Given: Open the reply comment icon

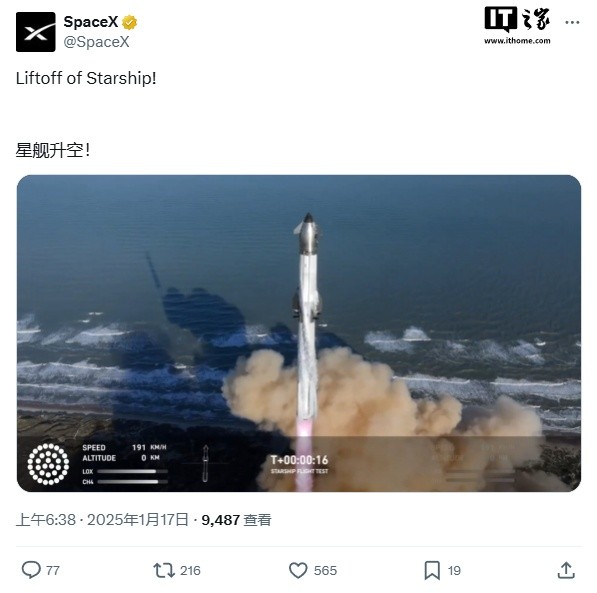Looking at the screenshot, I should coord(31,570).
